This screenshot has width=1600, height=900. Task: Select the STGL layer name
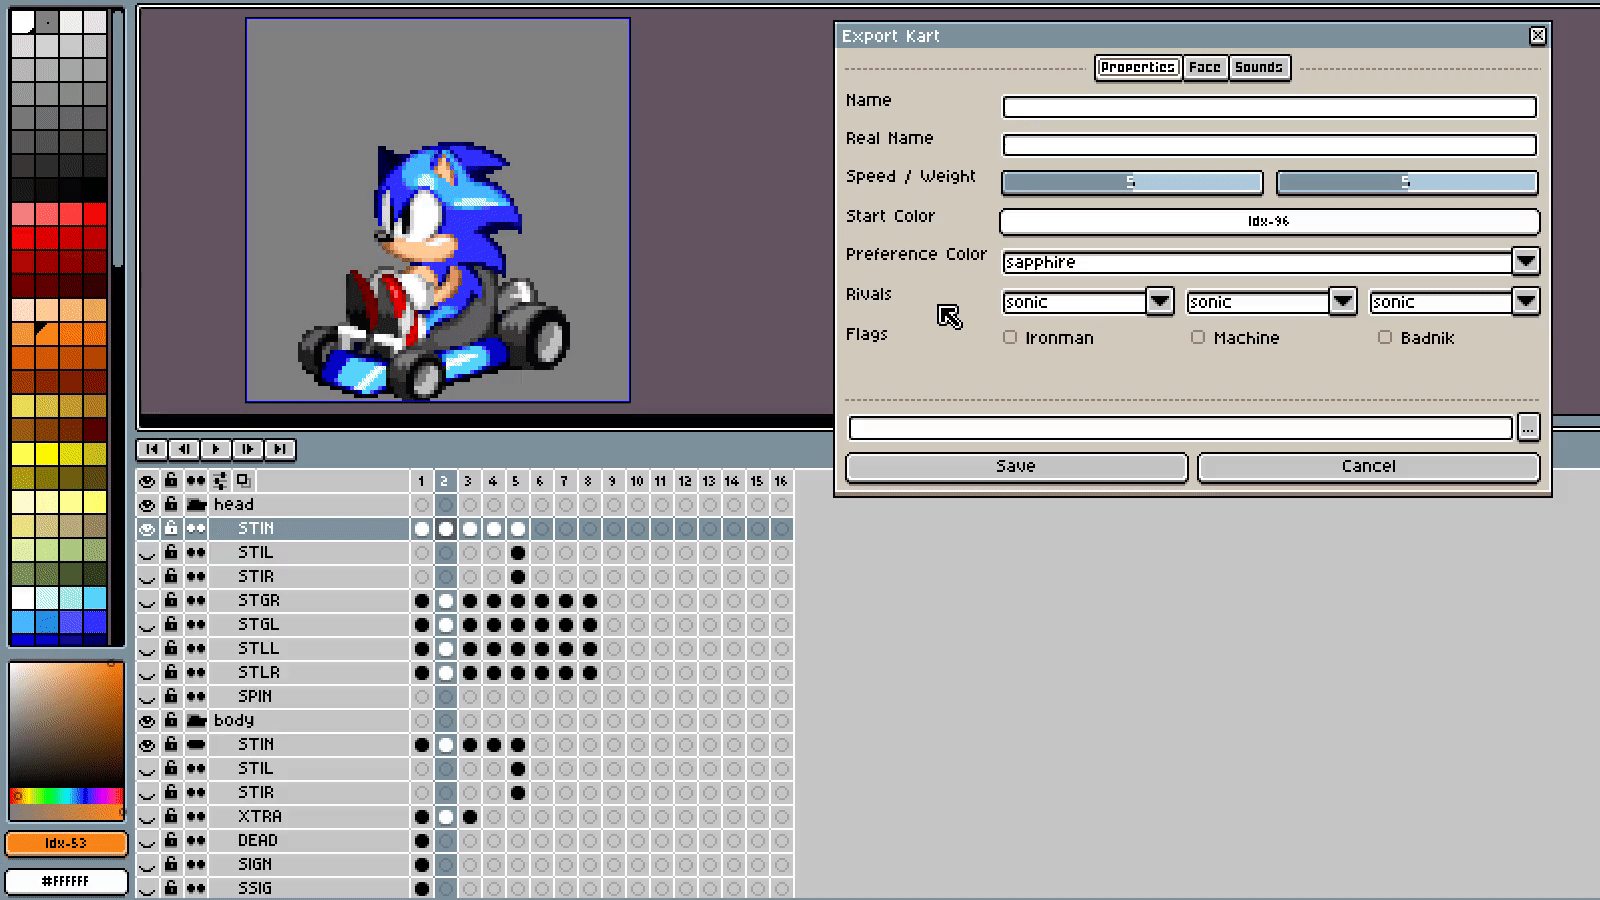click(x=259, y=625)
